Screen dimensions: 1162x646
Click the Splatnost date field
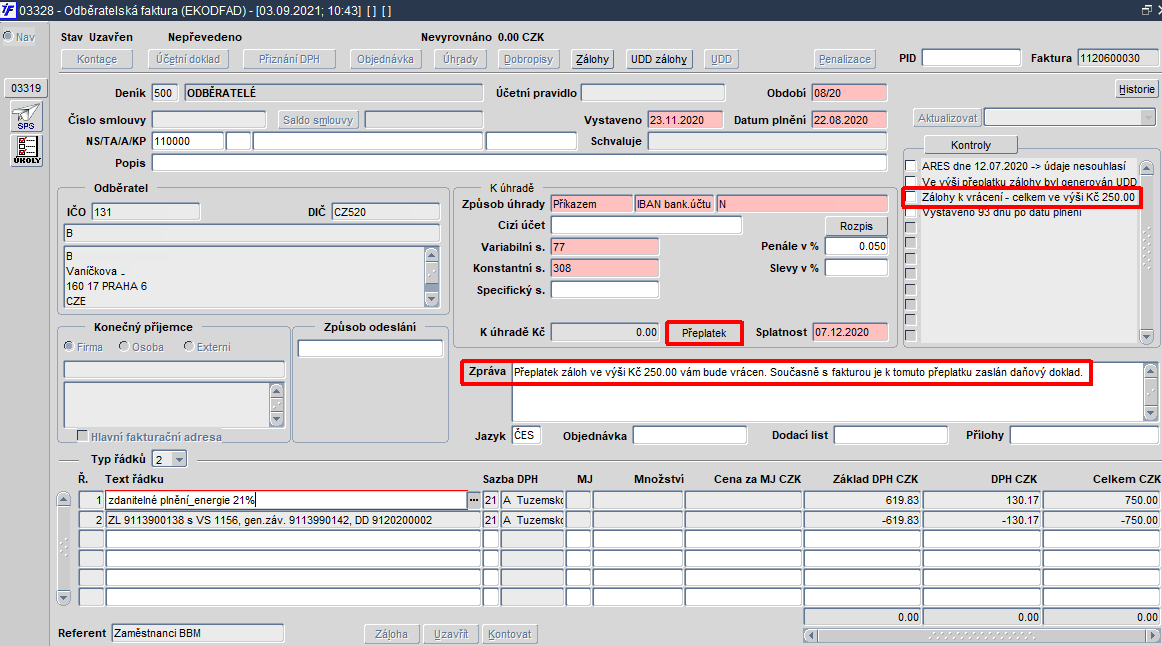[850, 333]
